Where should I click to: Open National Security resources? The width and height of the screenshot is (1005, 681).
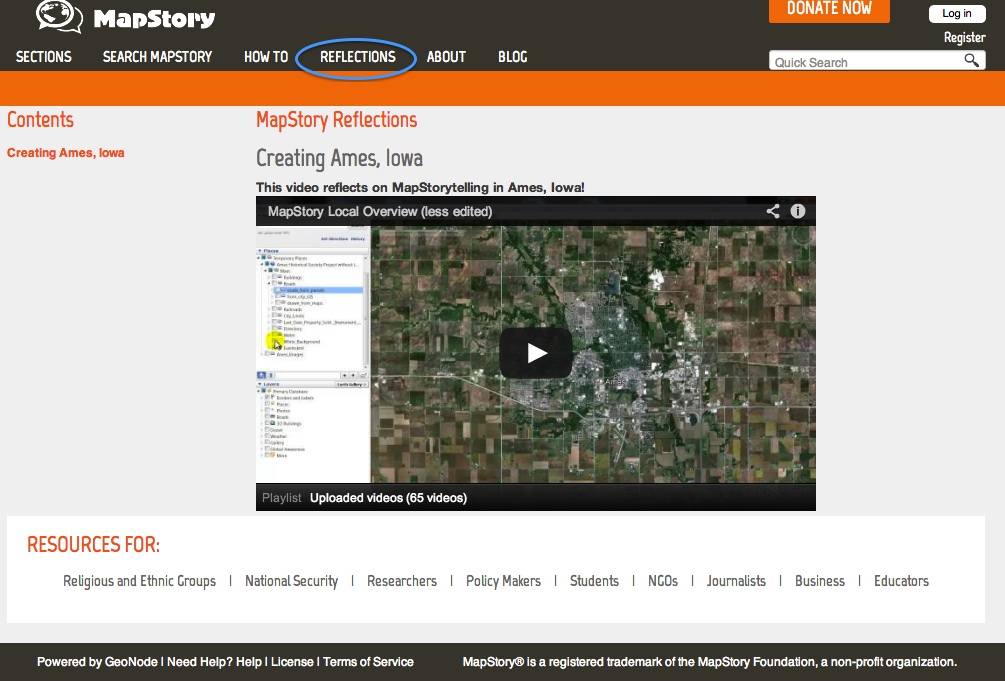point(291,581)
